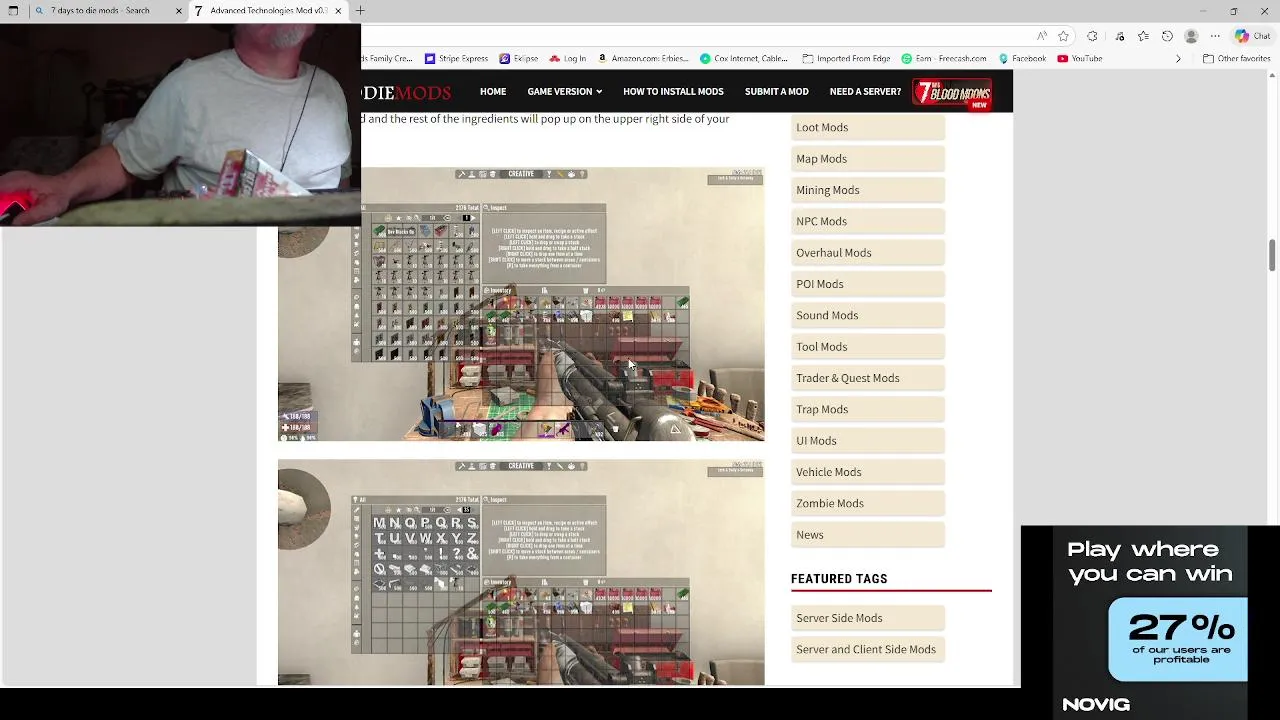The image size is (1280, 720).
Task: Open the first creative menu screenshot thumbnail
Action: 521,304
